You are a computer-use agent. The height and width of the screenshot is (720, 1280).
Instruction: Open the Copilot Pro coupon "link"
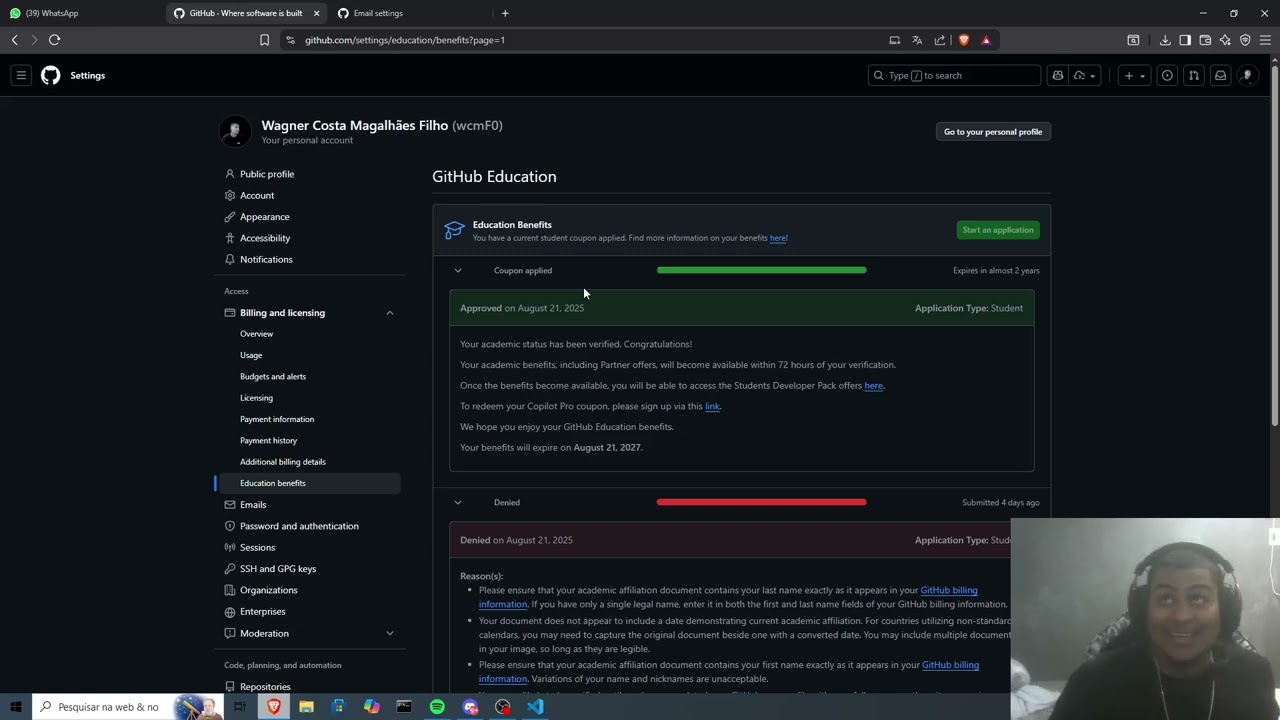click(712, 406)
